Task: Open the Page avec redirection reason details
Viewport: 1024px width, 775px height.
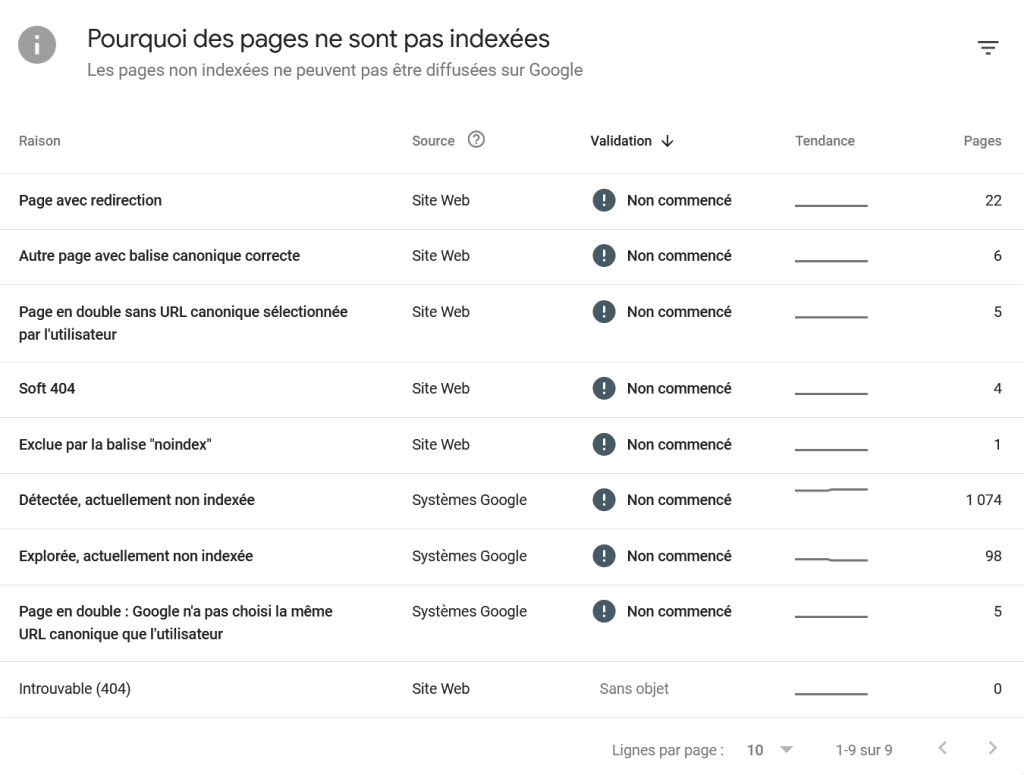Action: [89, 200]
